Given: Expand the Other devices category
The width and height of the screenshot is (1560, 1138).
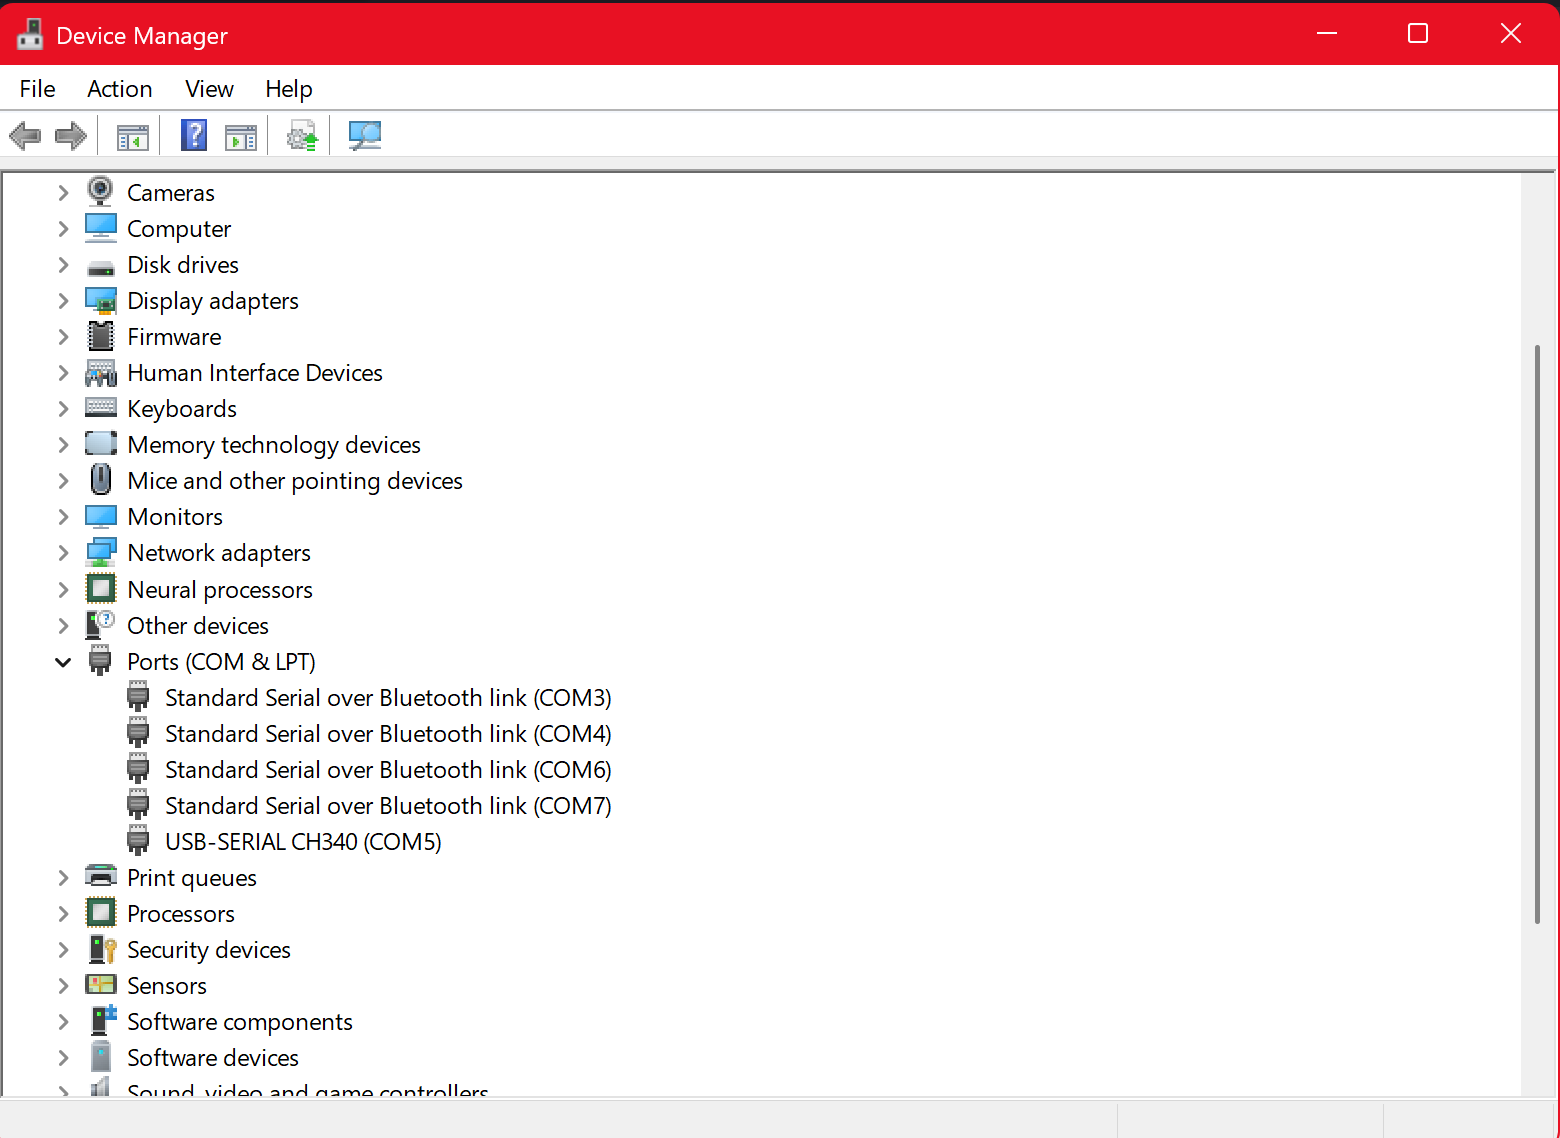Looking at the screenshot, I should tap(63, 626).
